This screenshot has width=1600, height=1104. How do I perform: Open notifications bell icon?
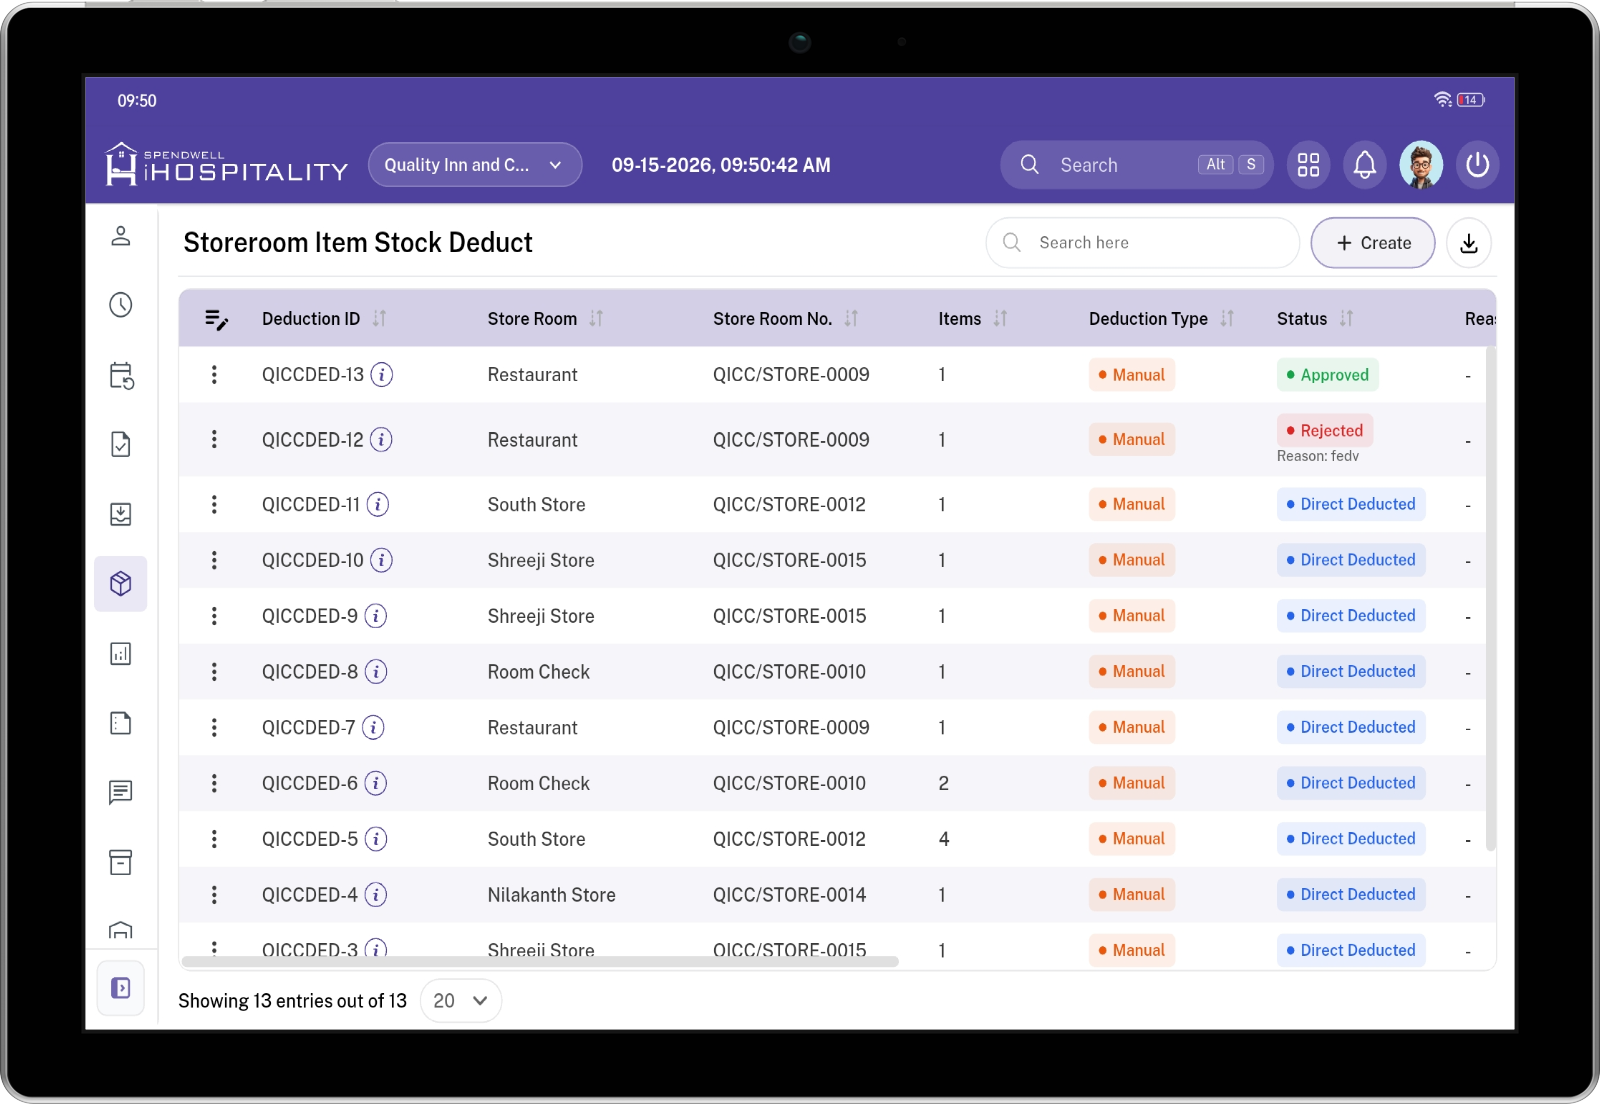coord(1364,165)
